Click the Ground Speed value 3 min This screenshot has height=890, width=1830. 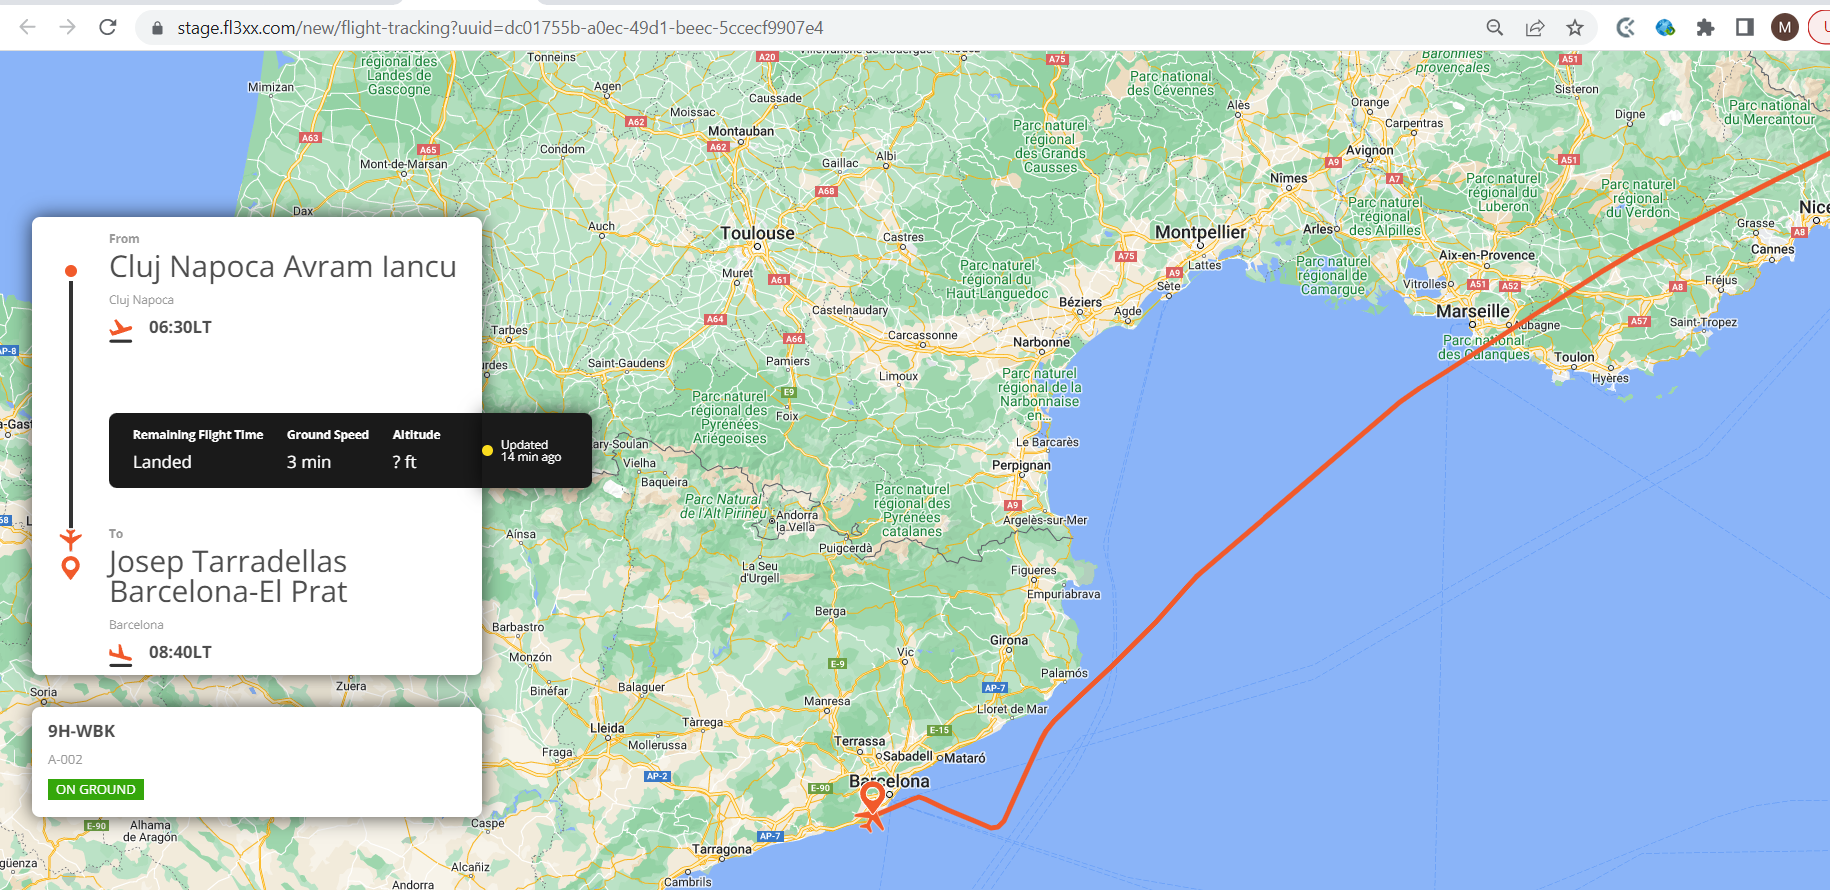click(x=309, y=462)
